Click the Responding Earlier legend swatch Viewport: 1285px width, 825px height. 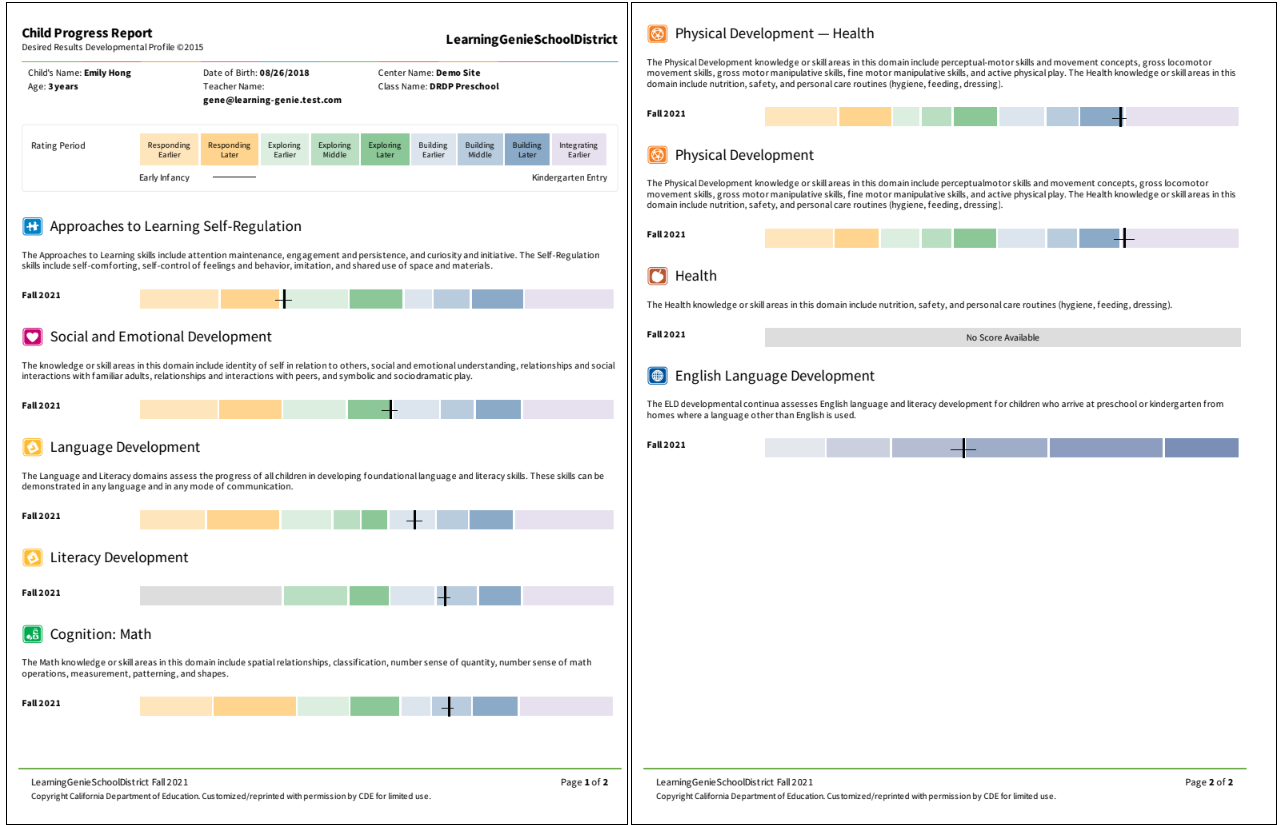[169, 150]
